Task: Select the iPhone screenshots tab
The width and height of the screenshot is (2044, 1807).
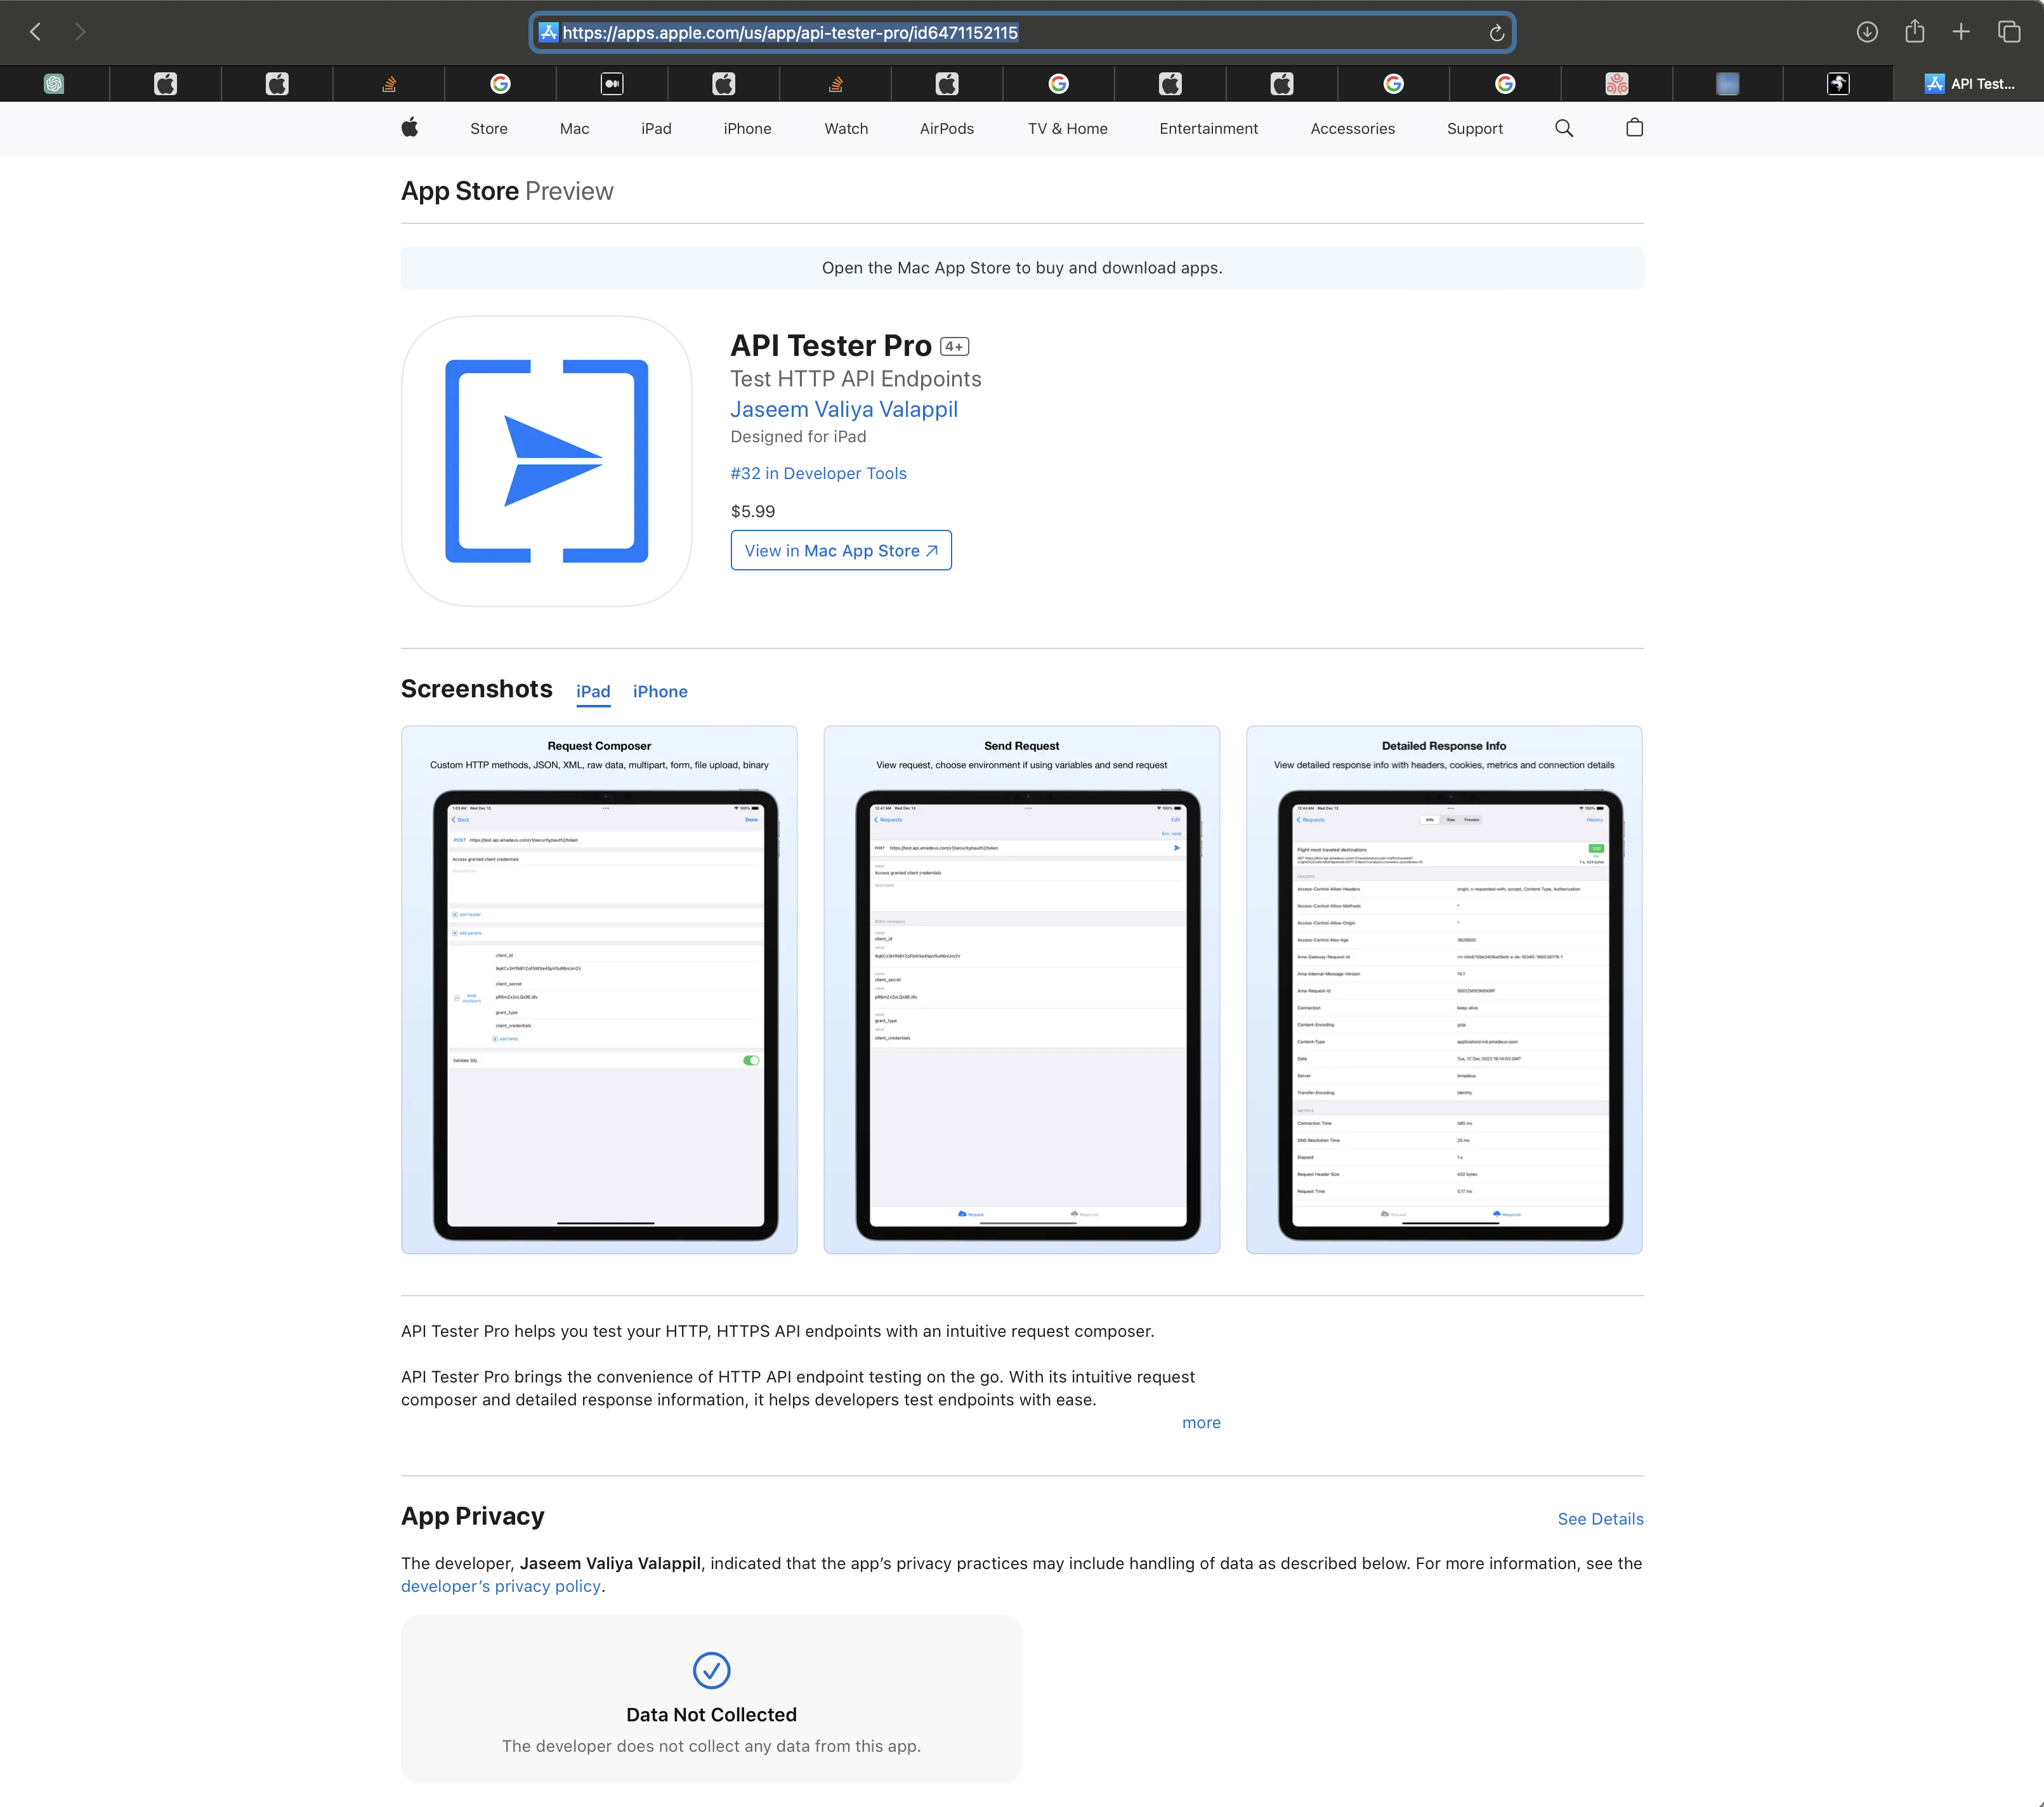Action: click(x=660, y=692)
